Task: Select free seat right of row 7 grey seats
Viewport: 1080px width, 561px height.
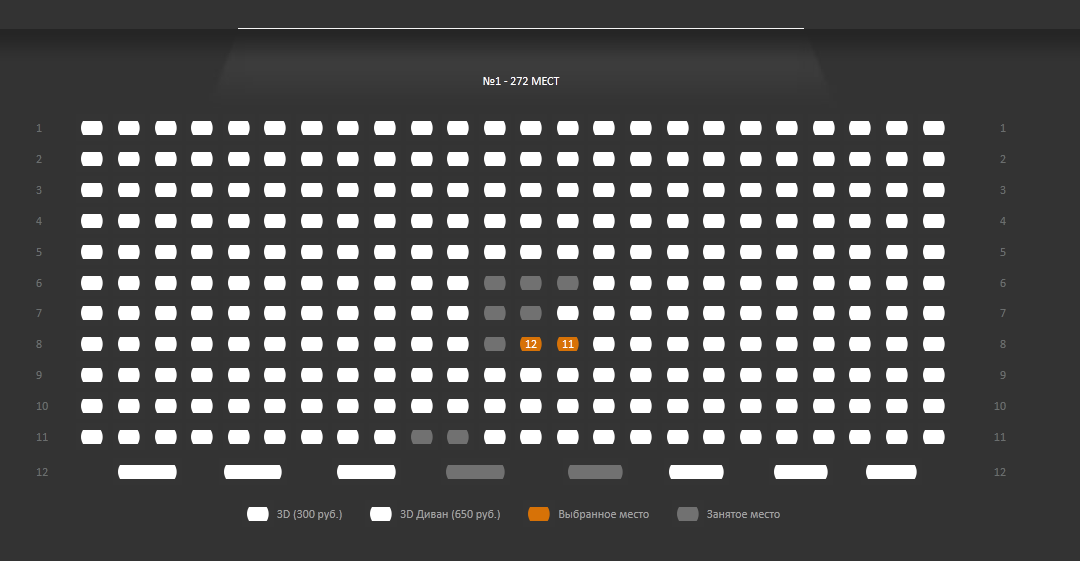Action: coord(568,313)
